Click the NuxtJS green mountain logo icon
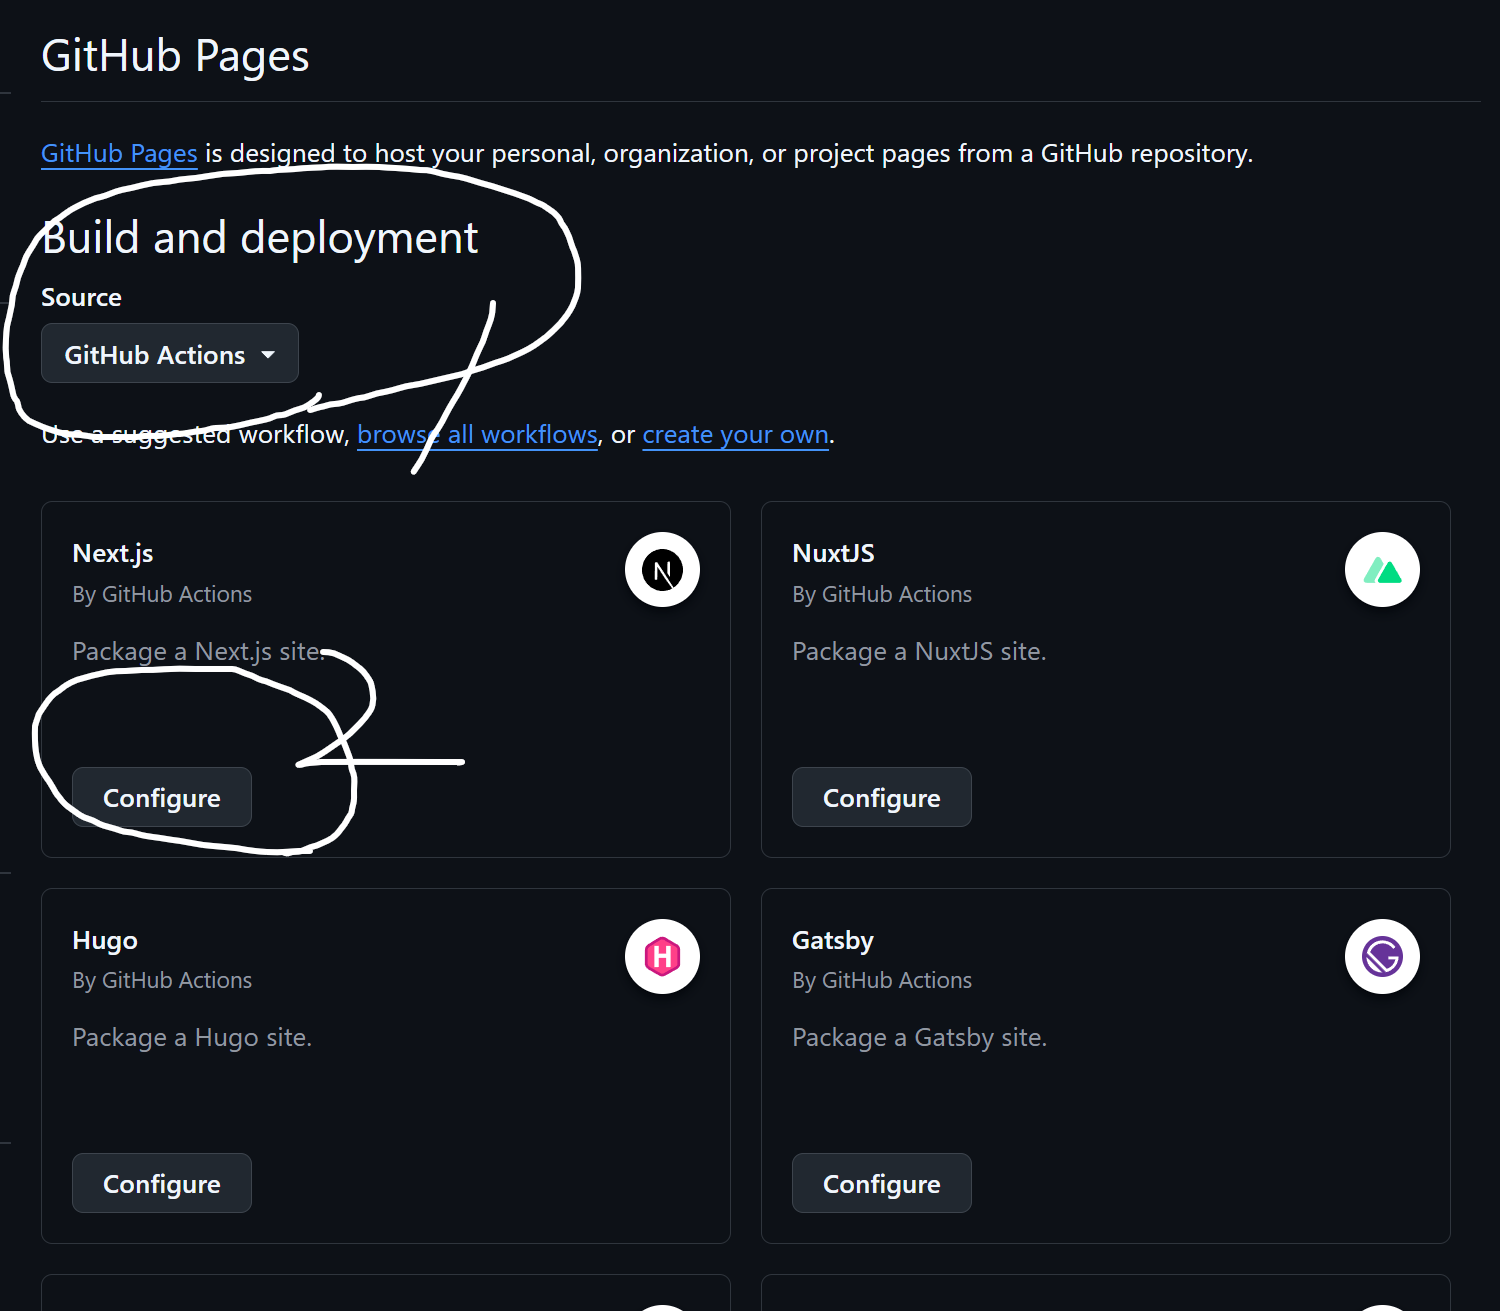1500x1311 pixels. pyautogui.click(x=1382, y=569)
